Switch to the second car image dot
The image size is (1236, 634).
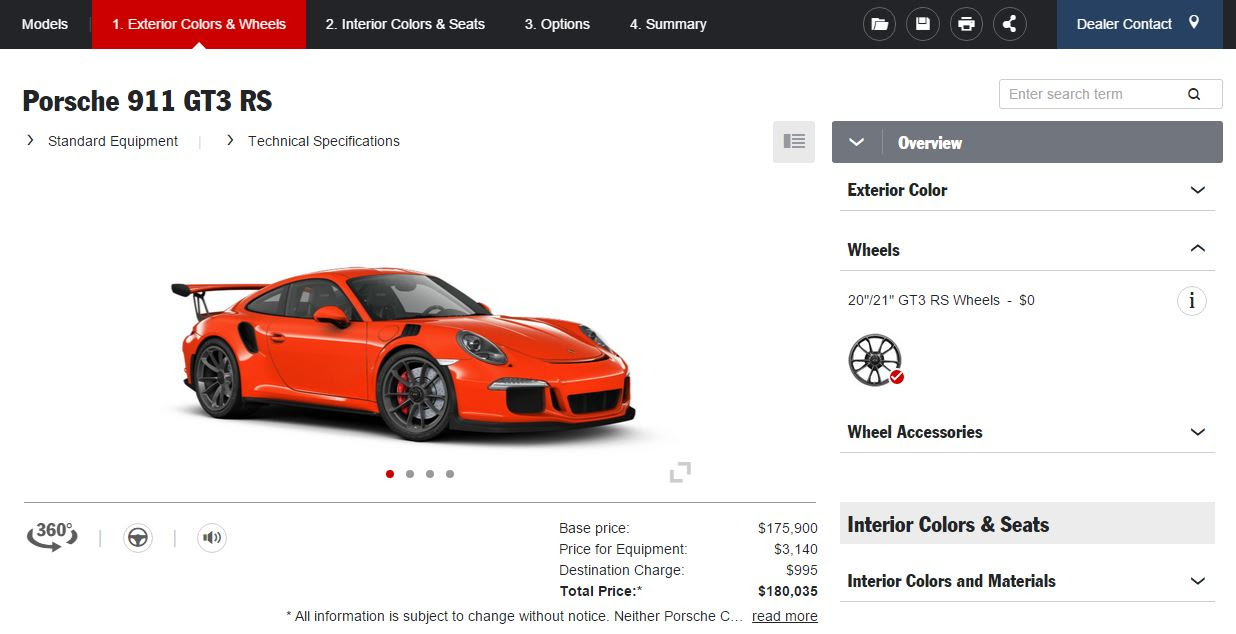(410, 474)
